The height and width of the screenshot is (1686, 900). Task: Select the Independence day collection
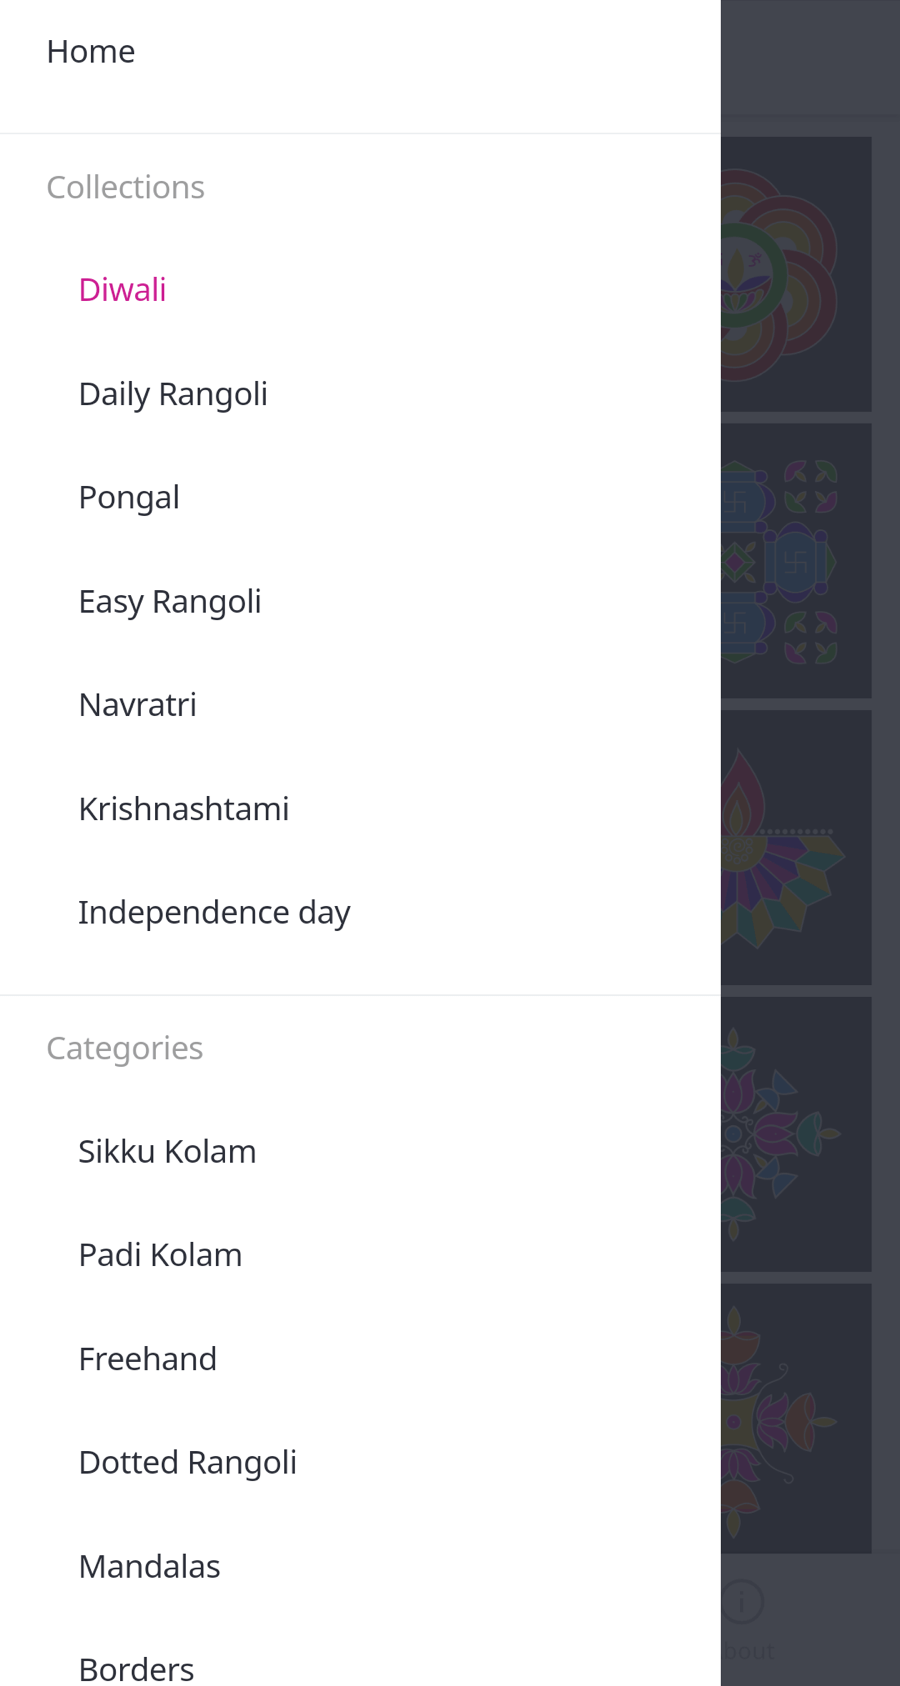(214, 912)
